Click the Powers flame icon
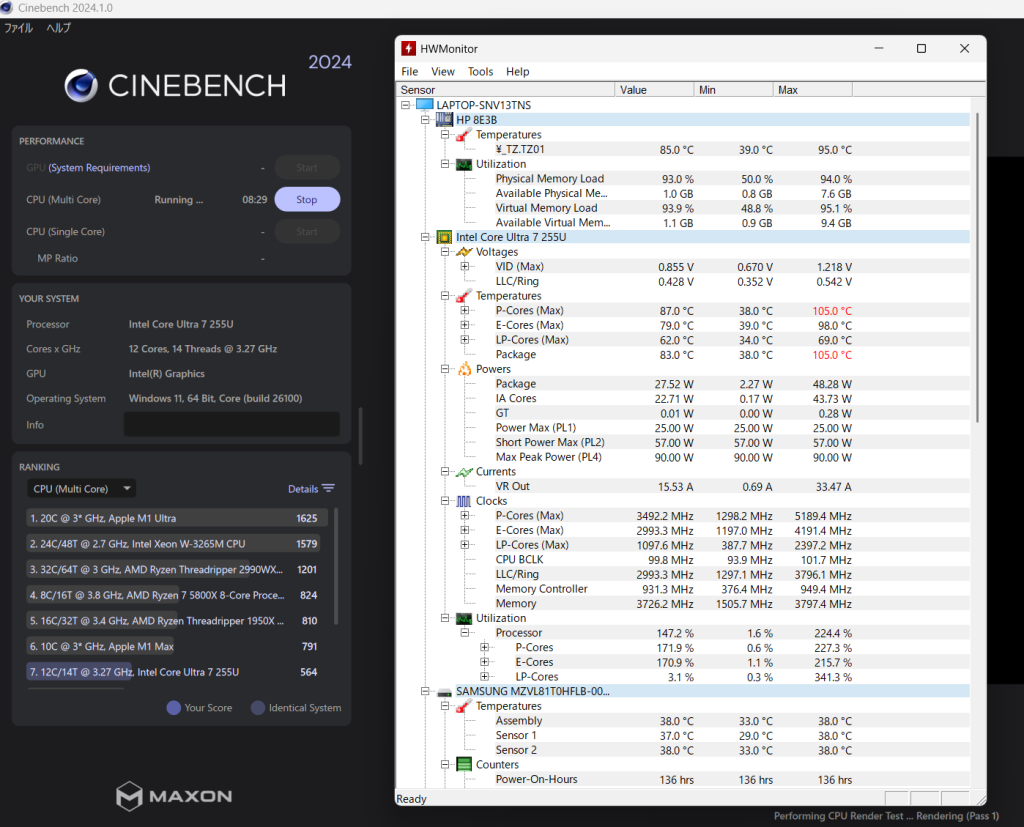The image size is (1024, 827). pyautogui.click(x=464, y=369)
